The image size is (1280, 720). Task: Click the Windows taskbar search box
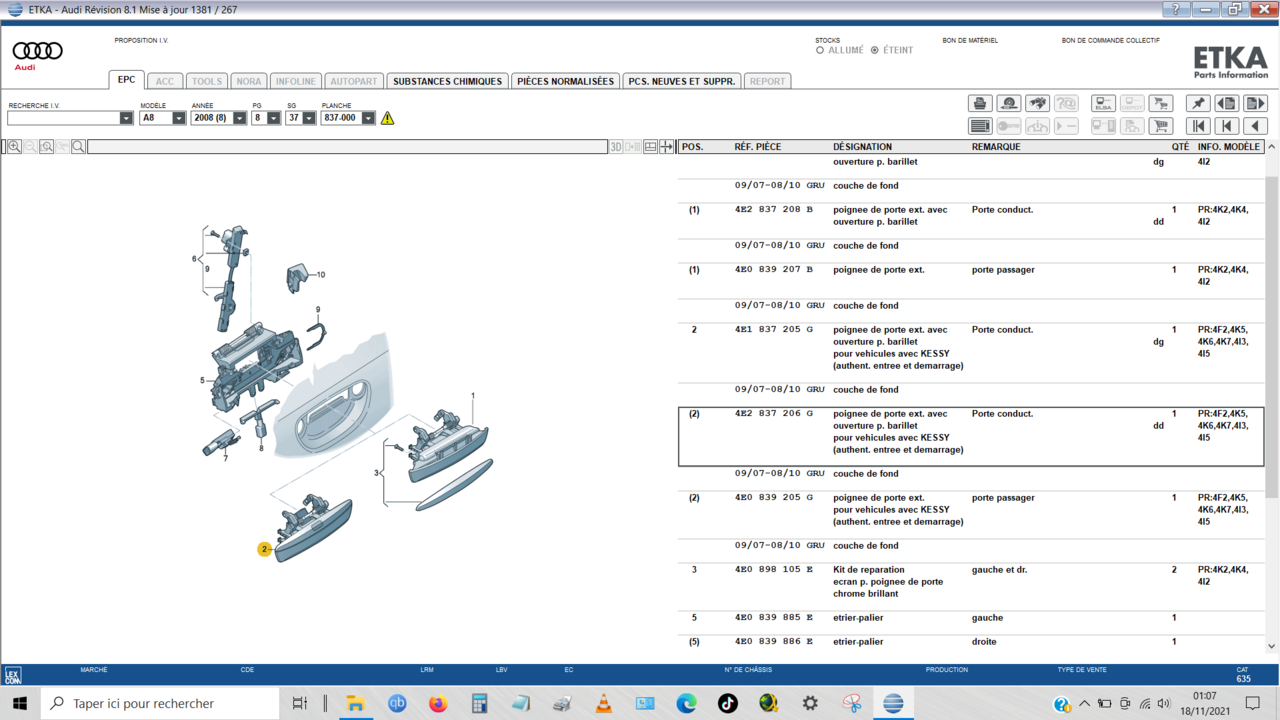160,704
